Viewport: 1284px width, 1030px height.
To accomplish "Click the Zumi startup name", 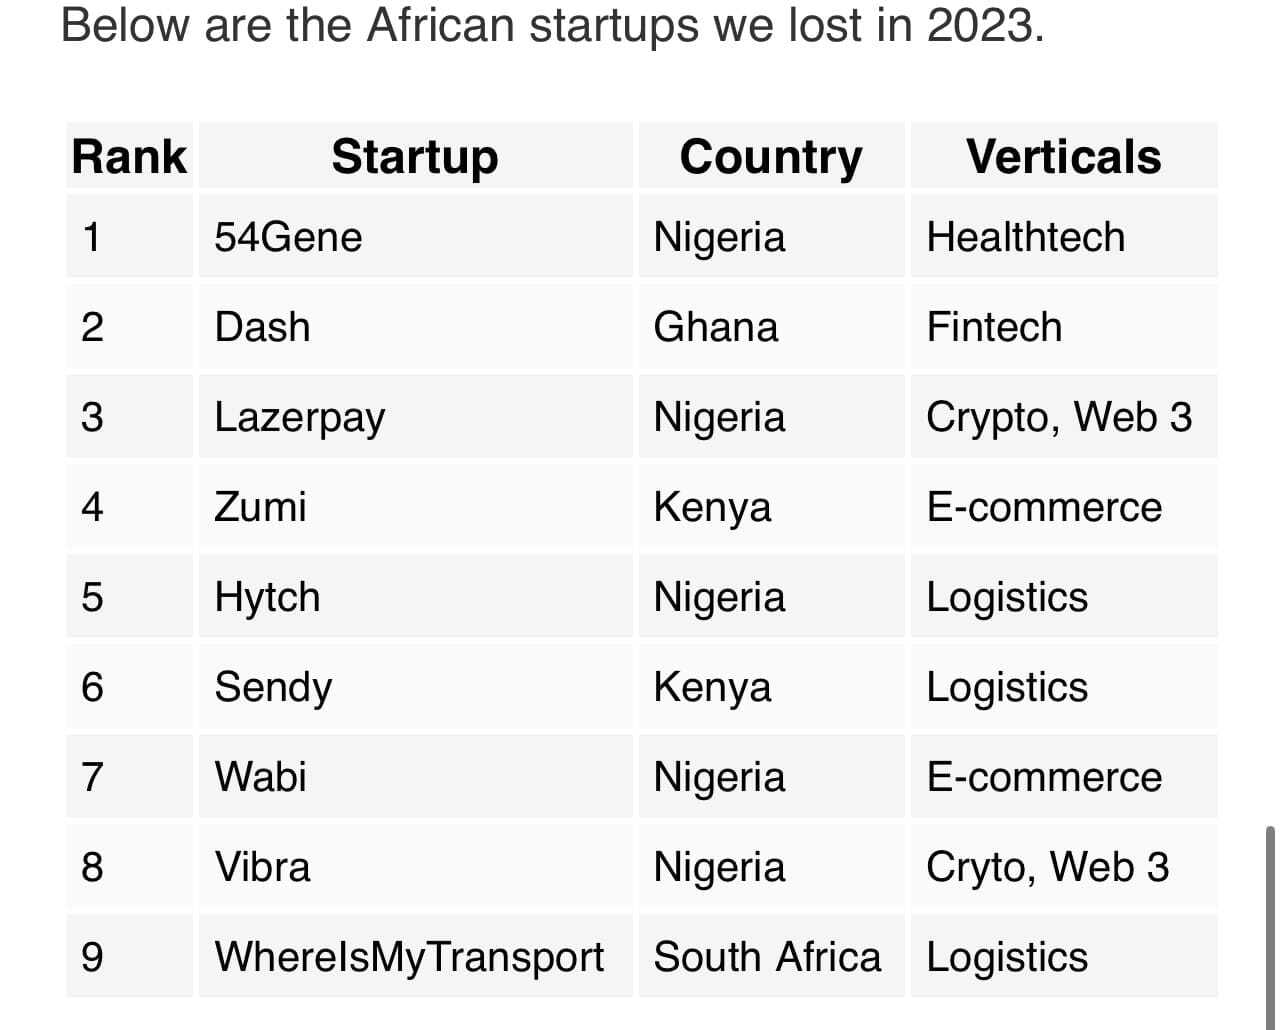I will [260, 507].
